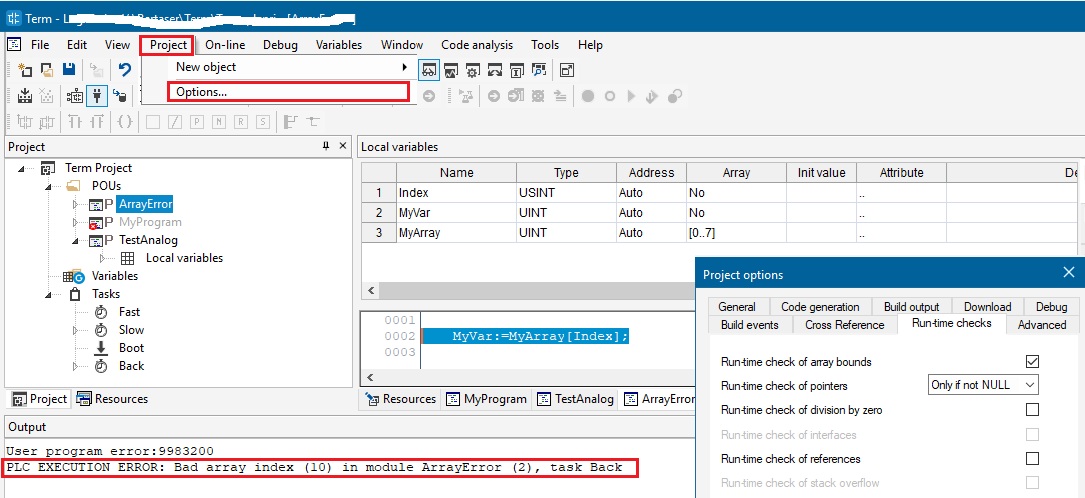This screenshot has width=1085, height=498.
Task: Switch to the Resources tab in the Project panel
Action: [x=112, y=399]
